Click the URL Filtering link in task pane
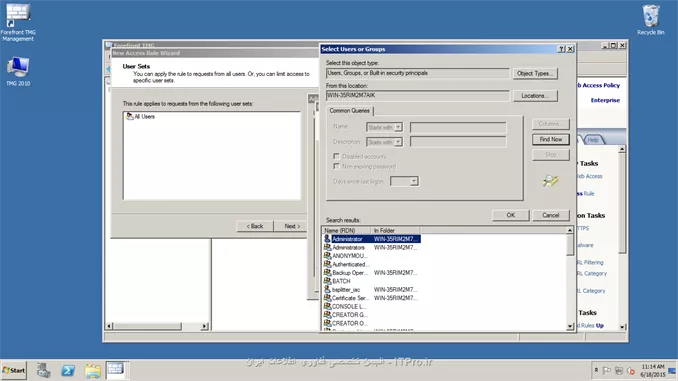The image size is (678, 381). click(590, 263)
